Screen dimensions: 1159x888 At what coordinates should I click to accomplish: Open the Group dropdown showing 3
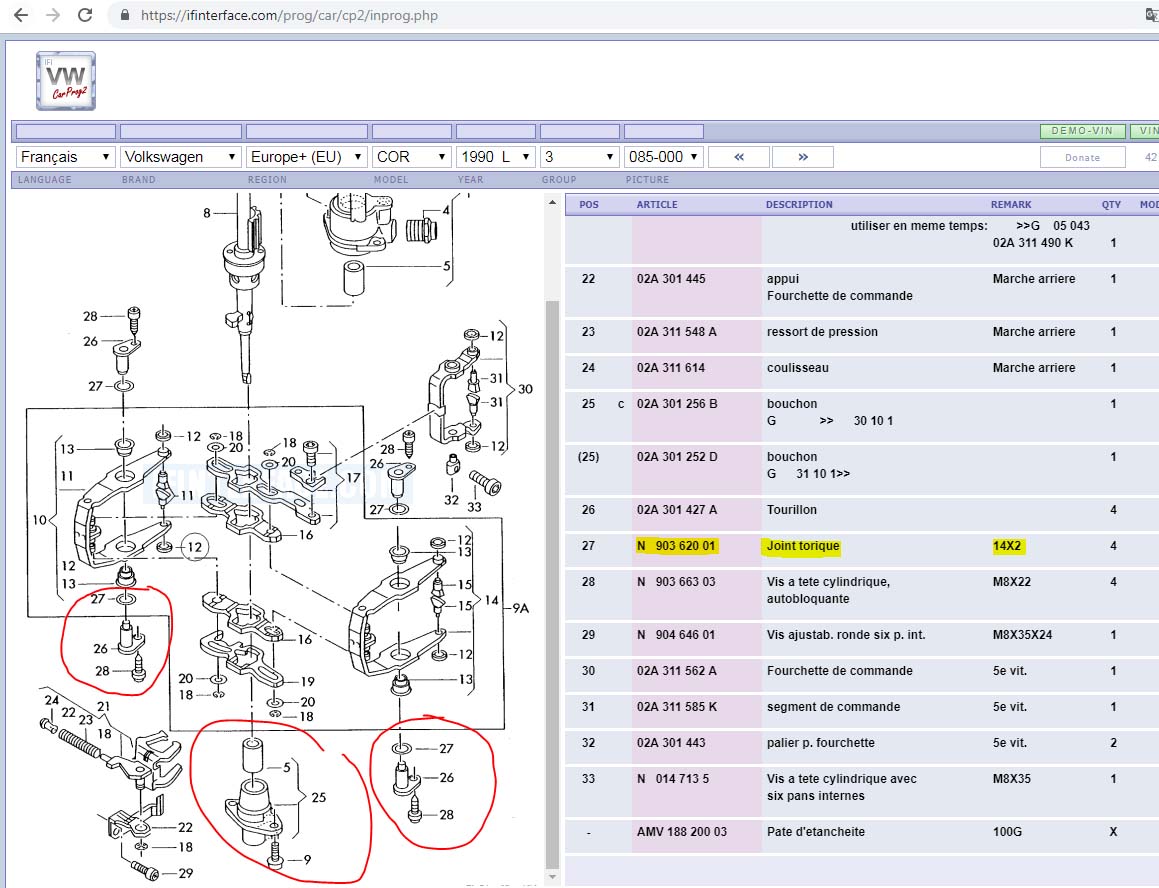[x=580, y=157]
